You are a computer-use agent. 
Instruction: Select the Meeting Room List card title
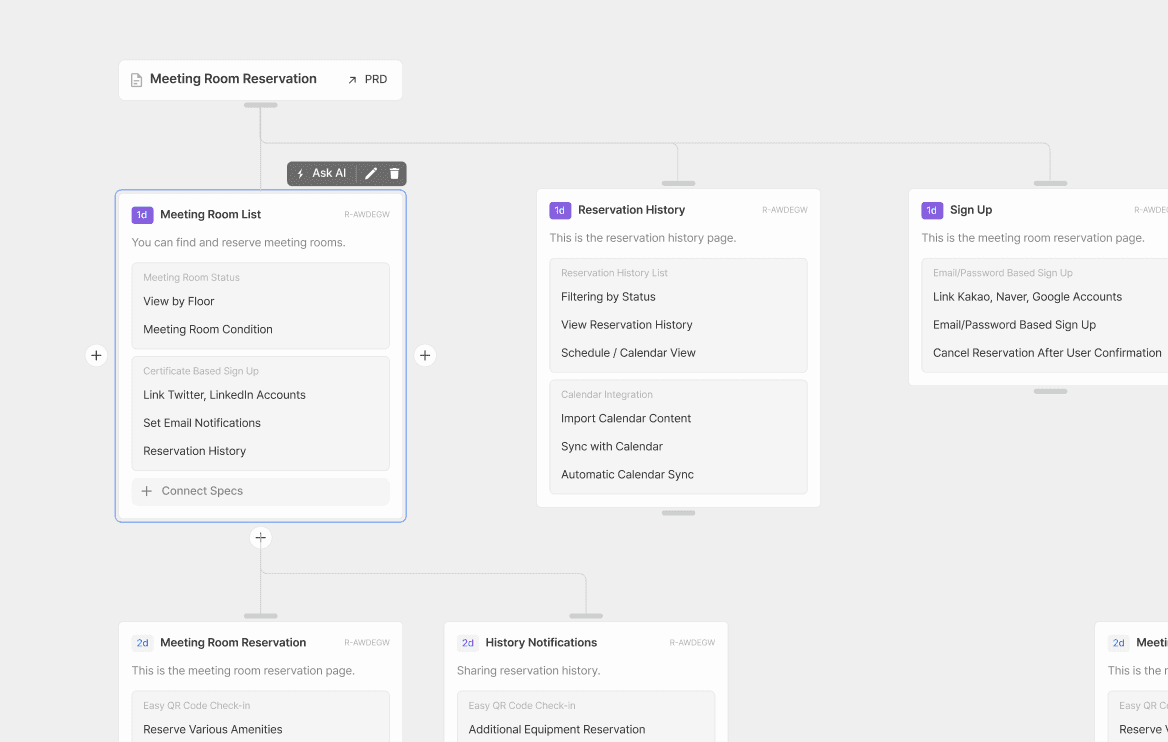coord(211,215)
